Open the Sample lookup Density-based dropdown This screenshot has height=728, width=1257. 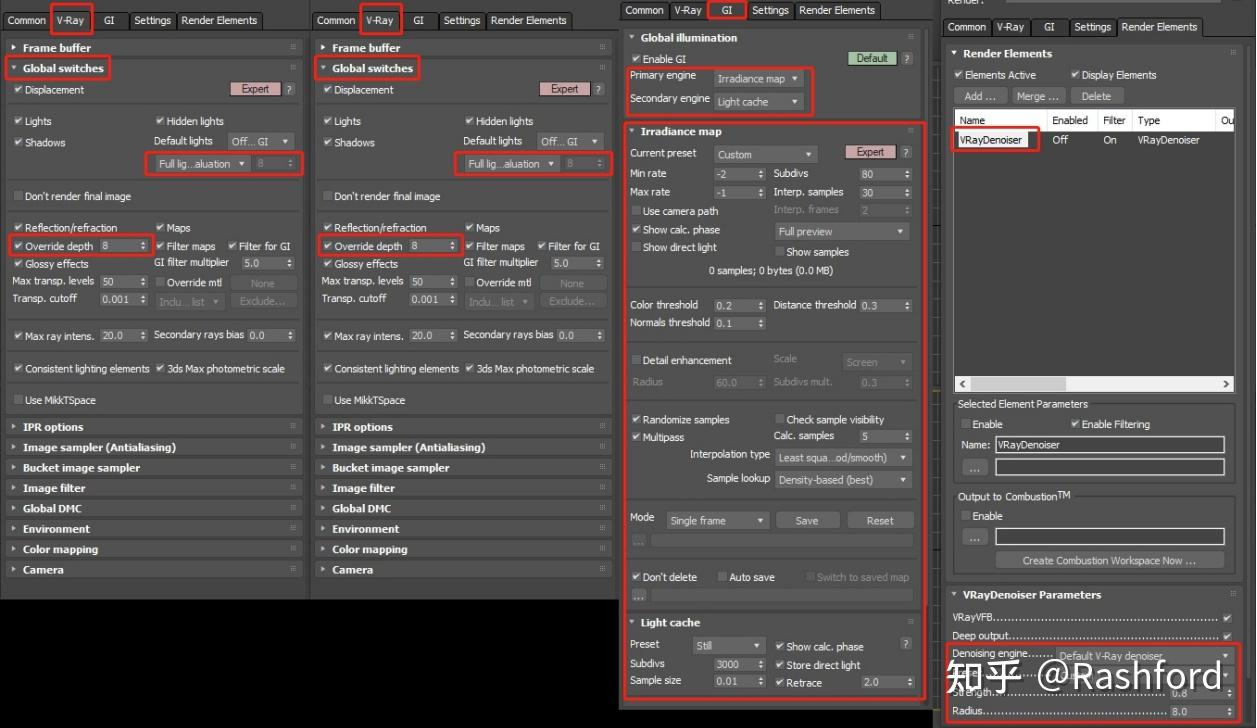[844, 480]
